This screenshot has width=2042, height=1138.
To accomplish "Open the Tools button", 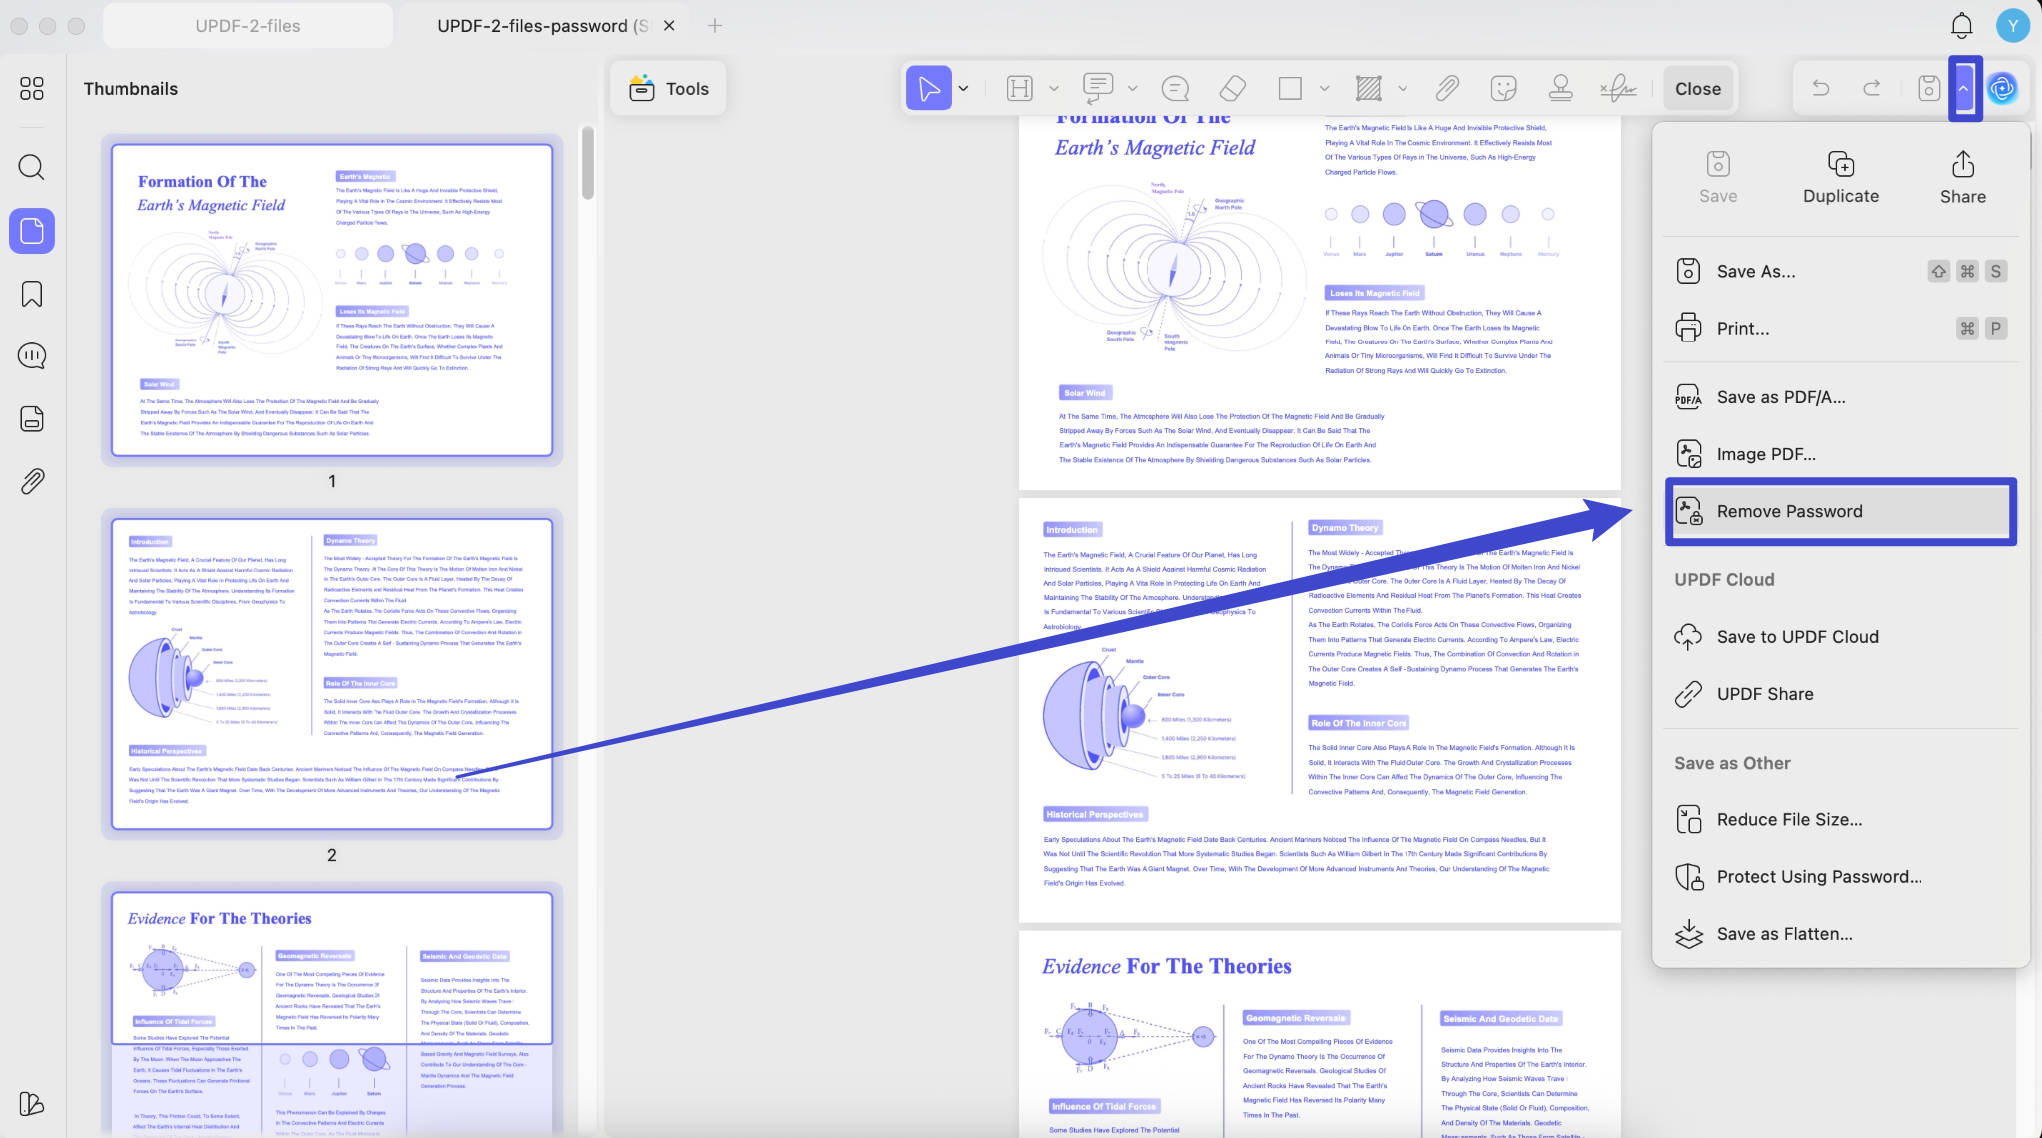I will point(668,88).
